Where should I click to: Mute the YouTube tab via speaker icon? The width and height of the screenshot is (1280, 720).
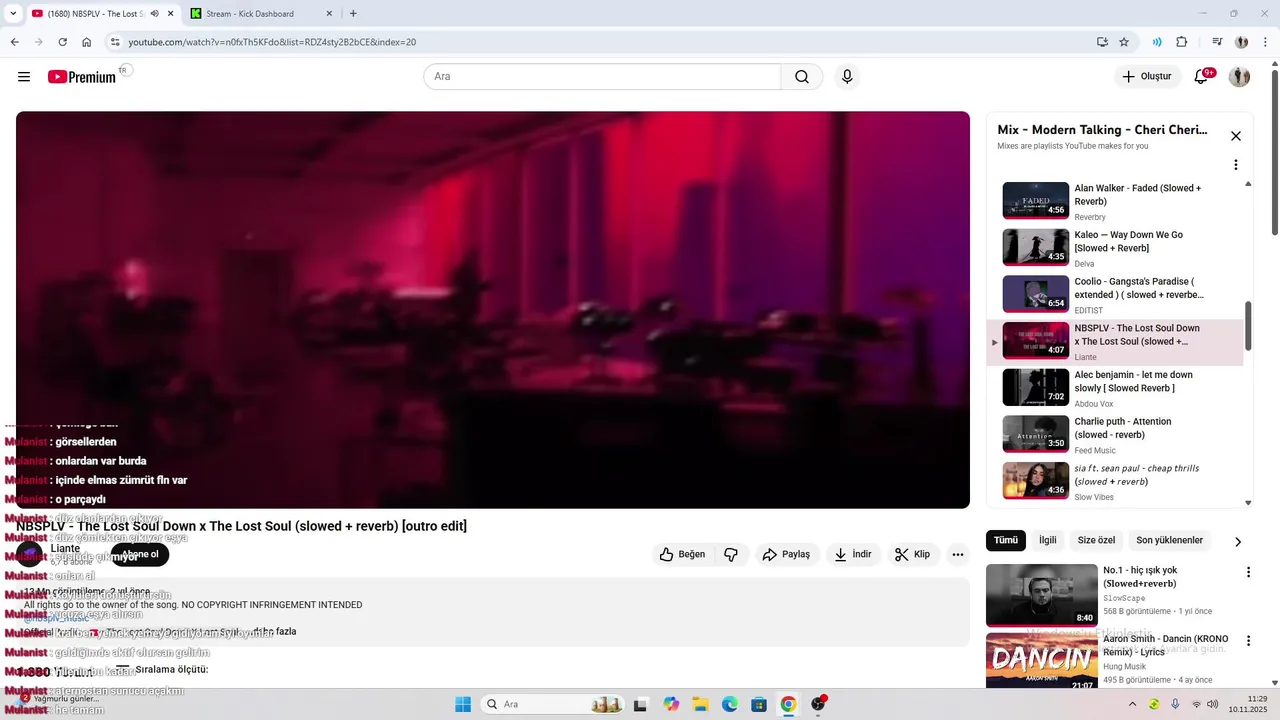[154, 14]
